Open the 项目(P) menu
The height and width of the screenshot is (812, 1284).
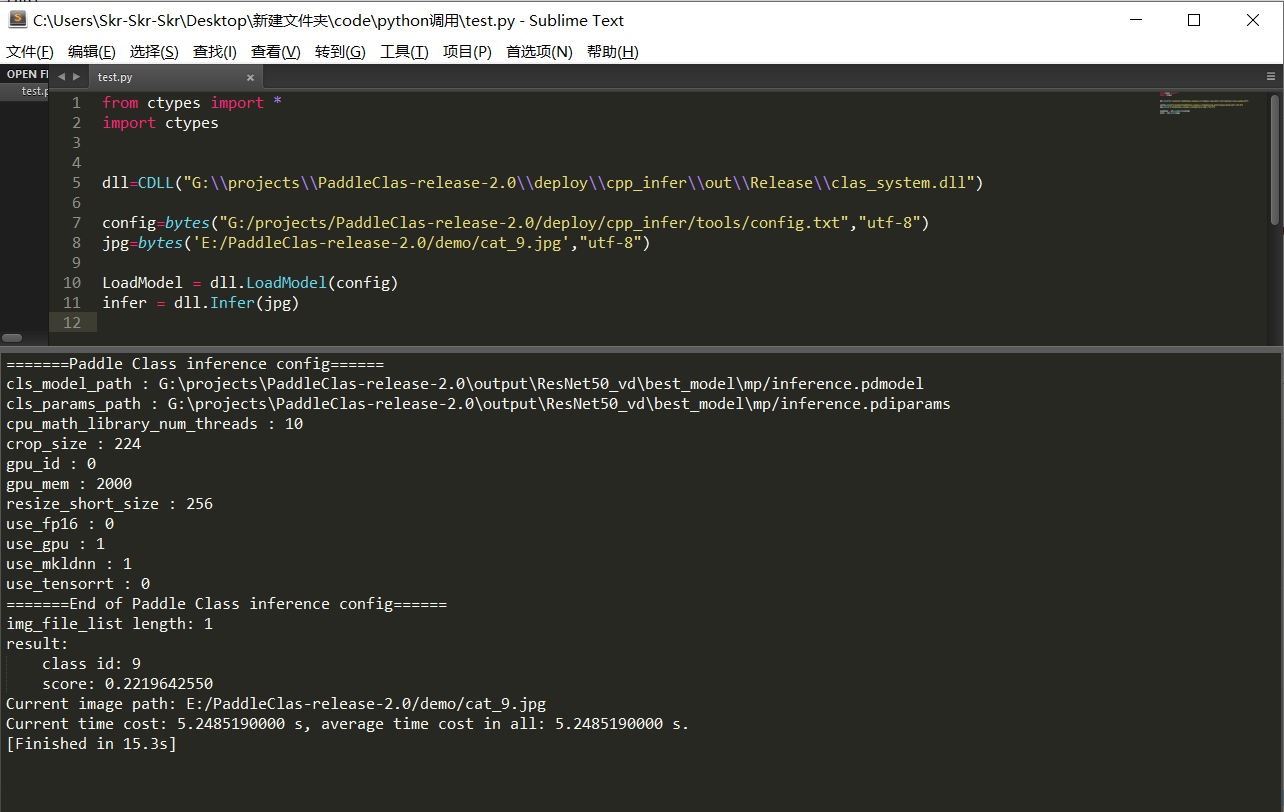(x=466, y=51)
